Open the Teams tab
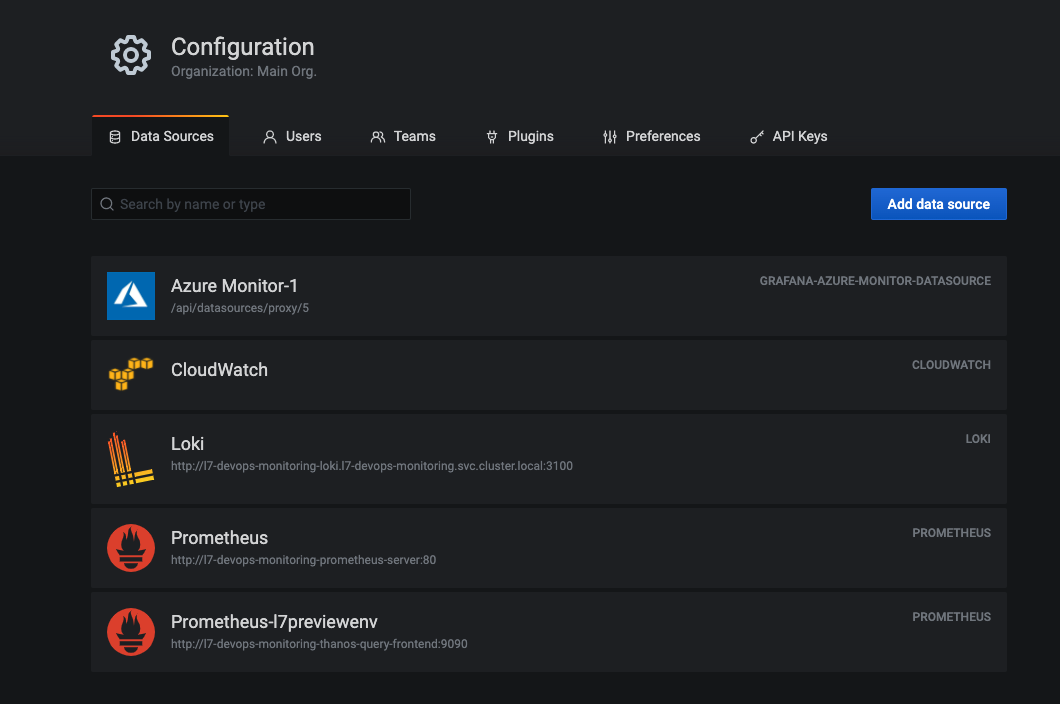Screen dimensions: 1060x704 (403, 137)
